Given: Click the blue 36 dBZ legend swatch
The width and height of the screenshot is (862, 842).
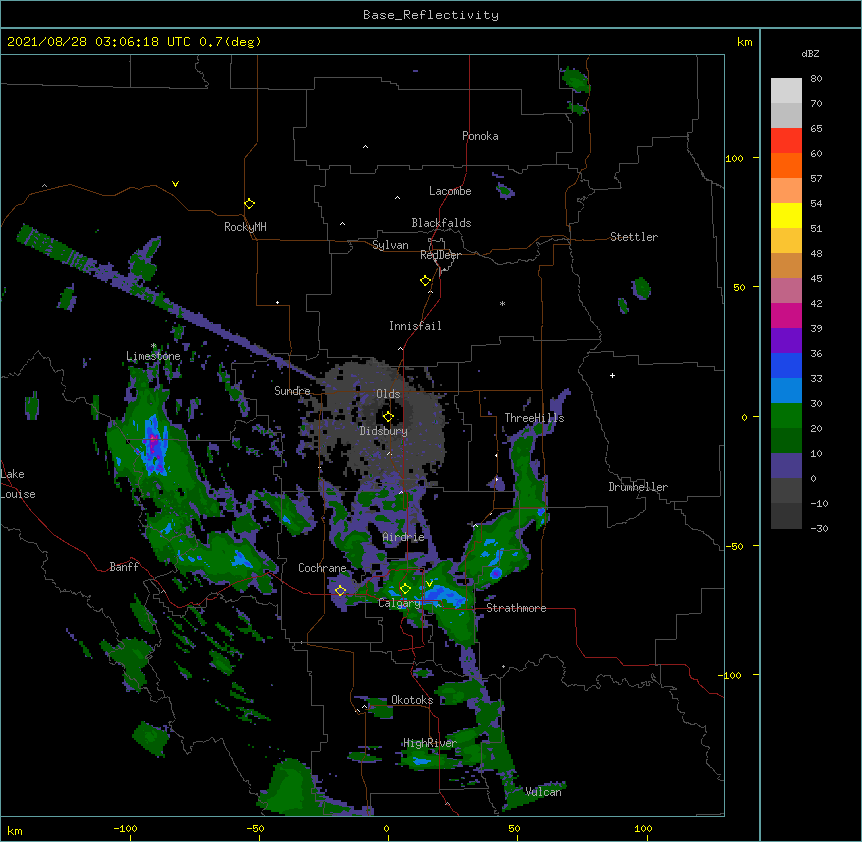Looking at the screenshot, I should click(786, 365).
